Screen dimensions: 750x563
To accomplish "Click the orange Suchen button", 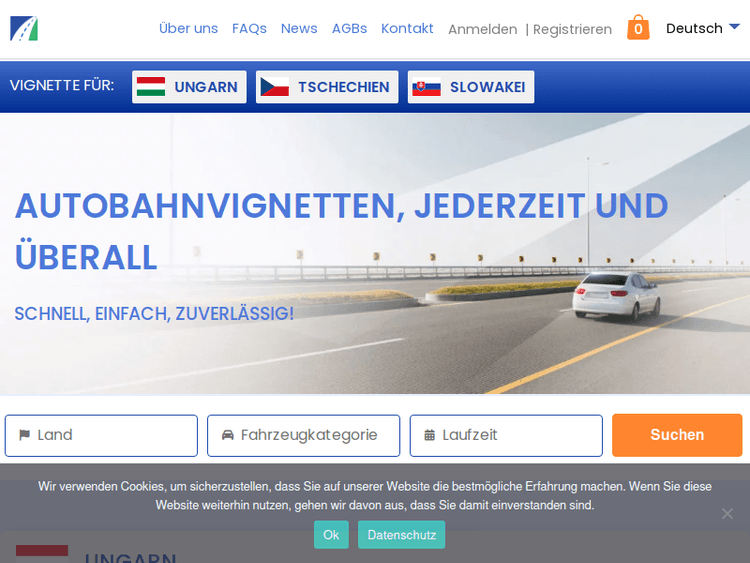I will (677, 435).
